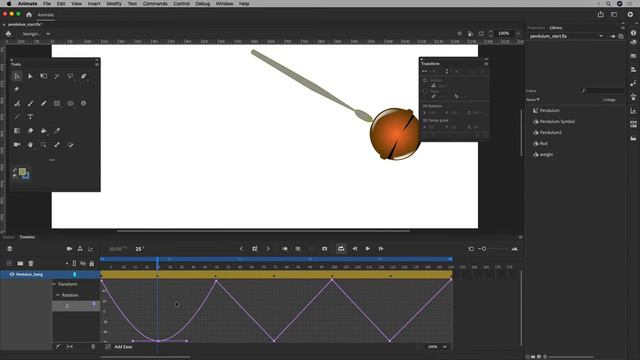This screenshot has height=360, width=640.
Task: Select the Line tool
Action: click(17, 117)
